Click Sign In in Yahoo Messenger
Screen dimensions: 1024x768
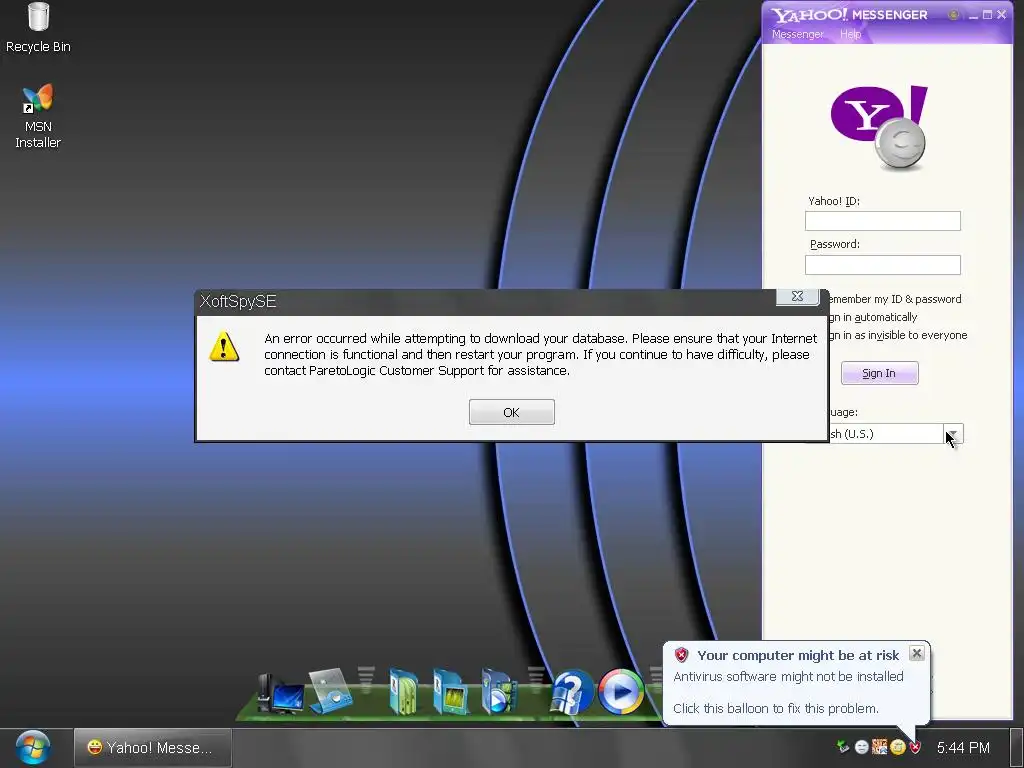click(x=879, y=373)
